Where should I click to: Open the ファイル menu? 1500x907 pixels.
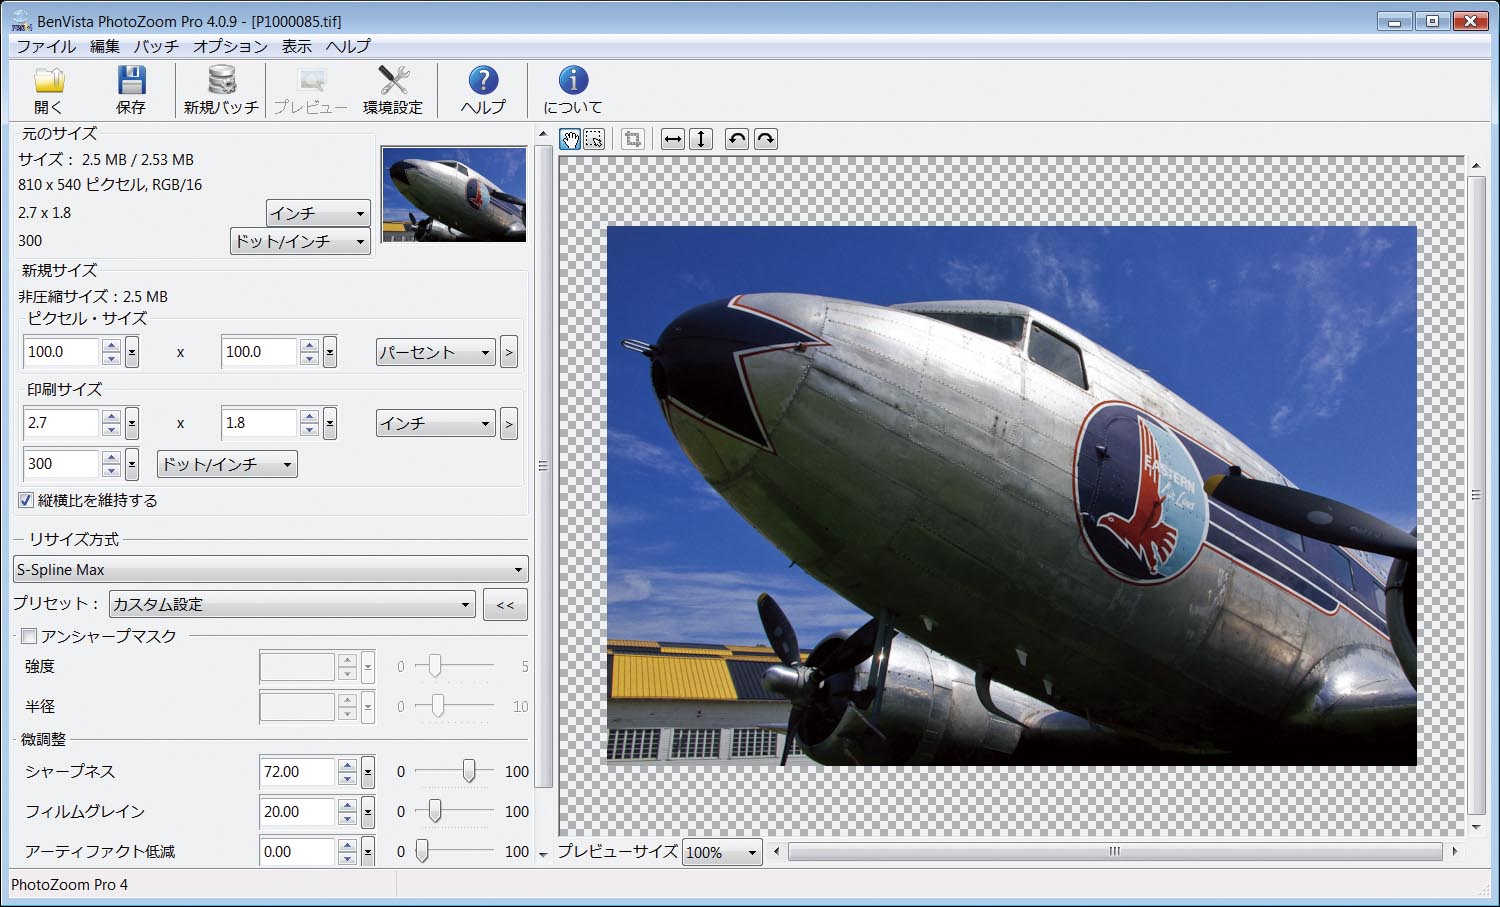pyautogui.click(x=47, y=46)
